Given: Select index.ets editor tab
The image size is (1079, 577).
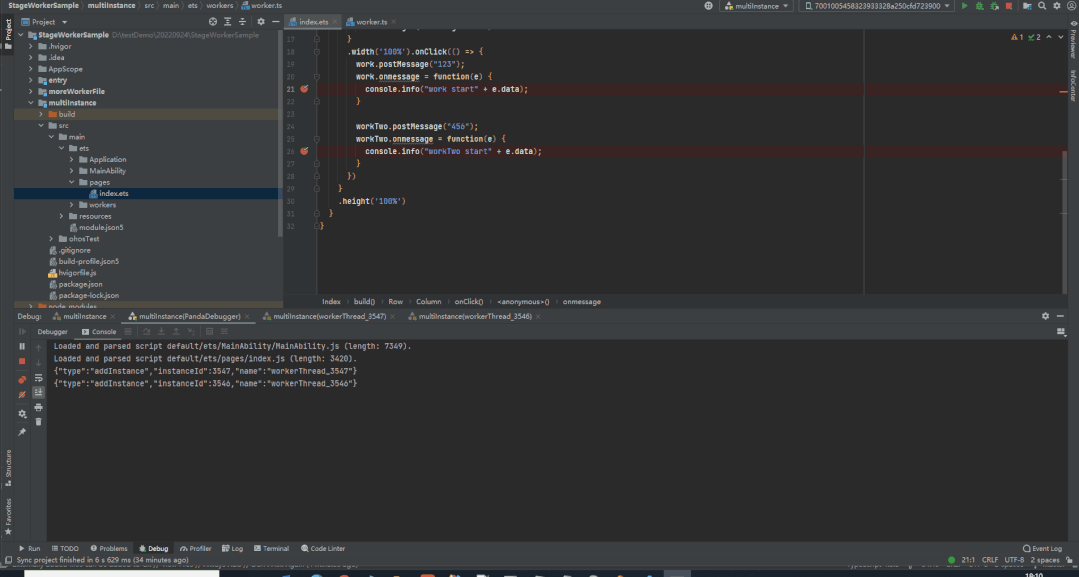Looking at the screenshot, I should coord(313,22).
